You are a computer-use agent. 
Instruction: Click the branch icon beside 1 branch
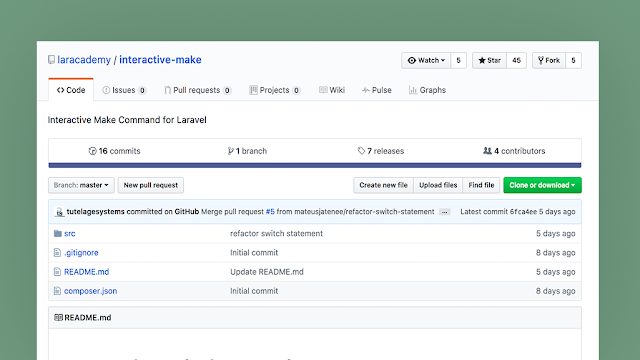(231, 151)
